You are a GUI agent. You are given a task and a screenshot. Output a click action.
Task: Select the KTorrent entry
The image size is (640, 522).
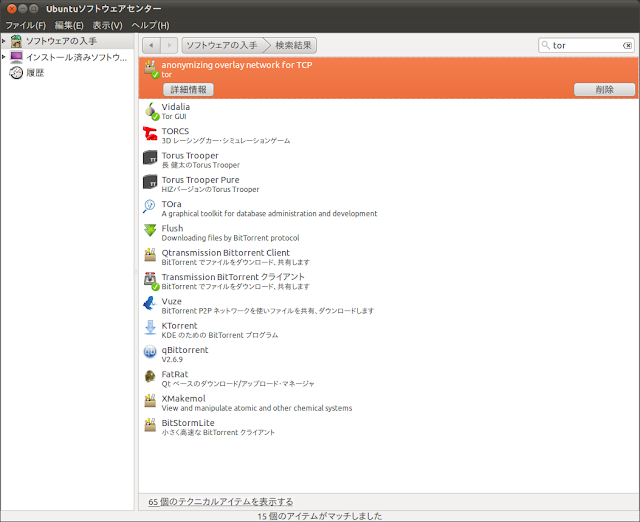coord(389,330)
